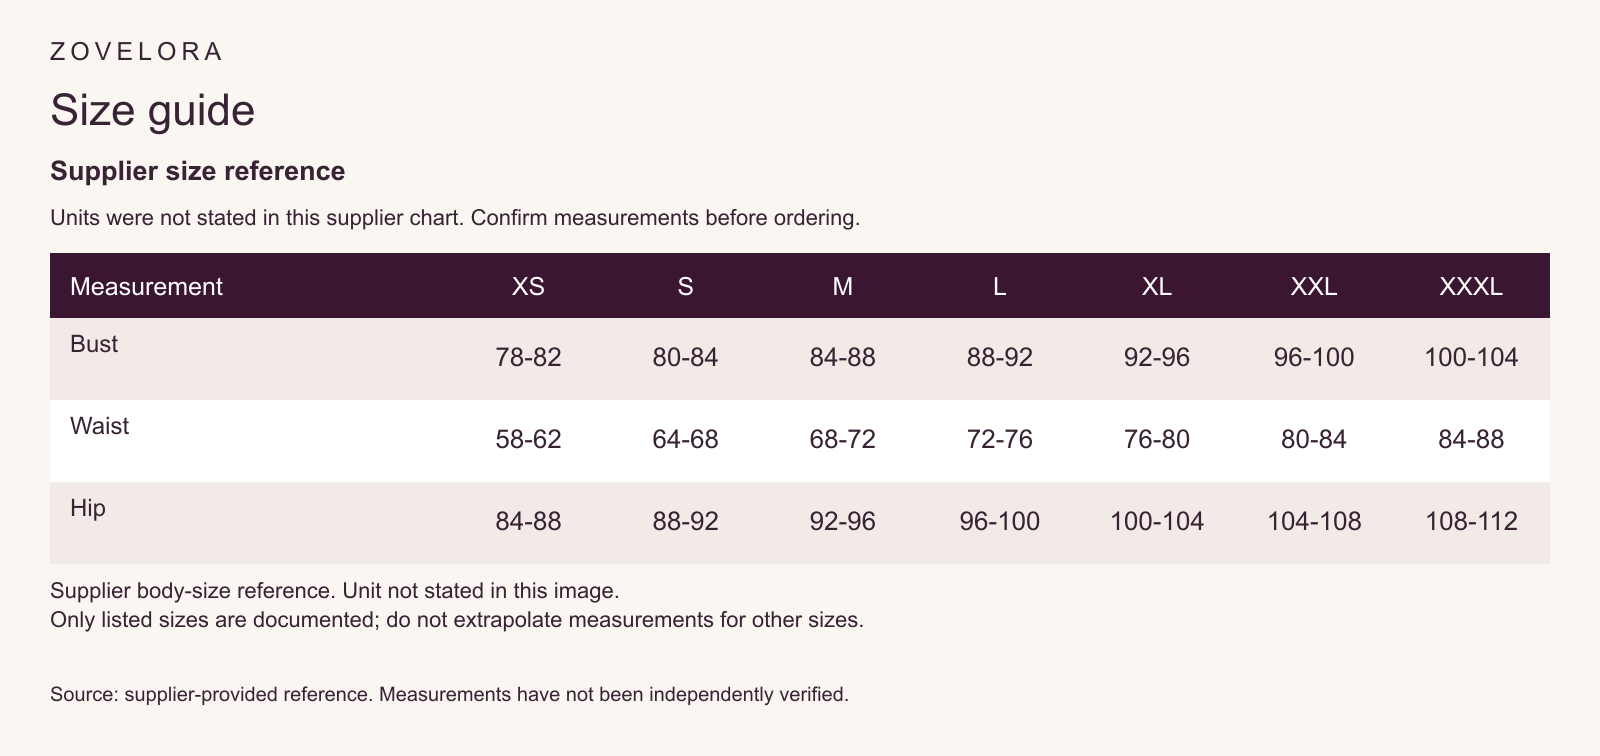
Task: Click the Bust row label
Action: [94, 344]
